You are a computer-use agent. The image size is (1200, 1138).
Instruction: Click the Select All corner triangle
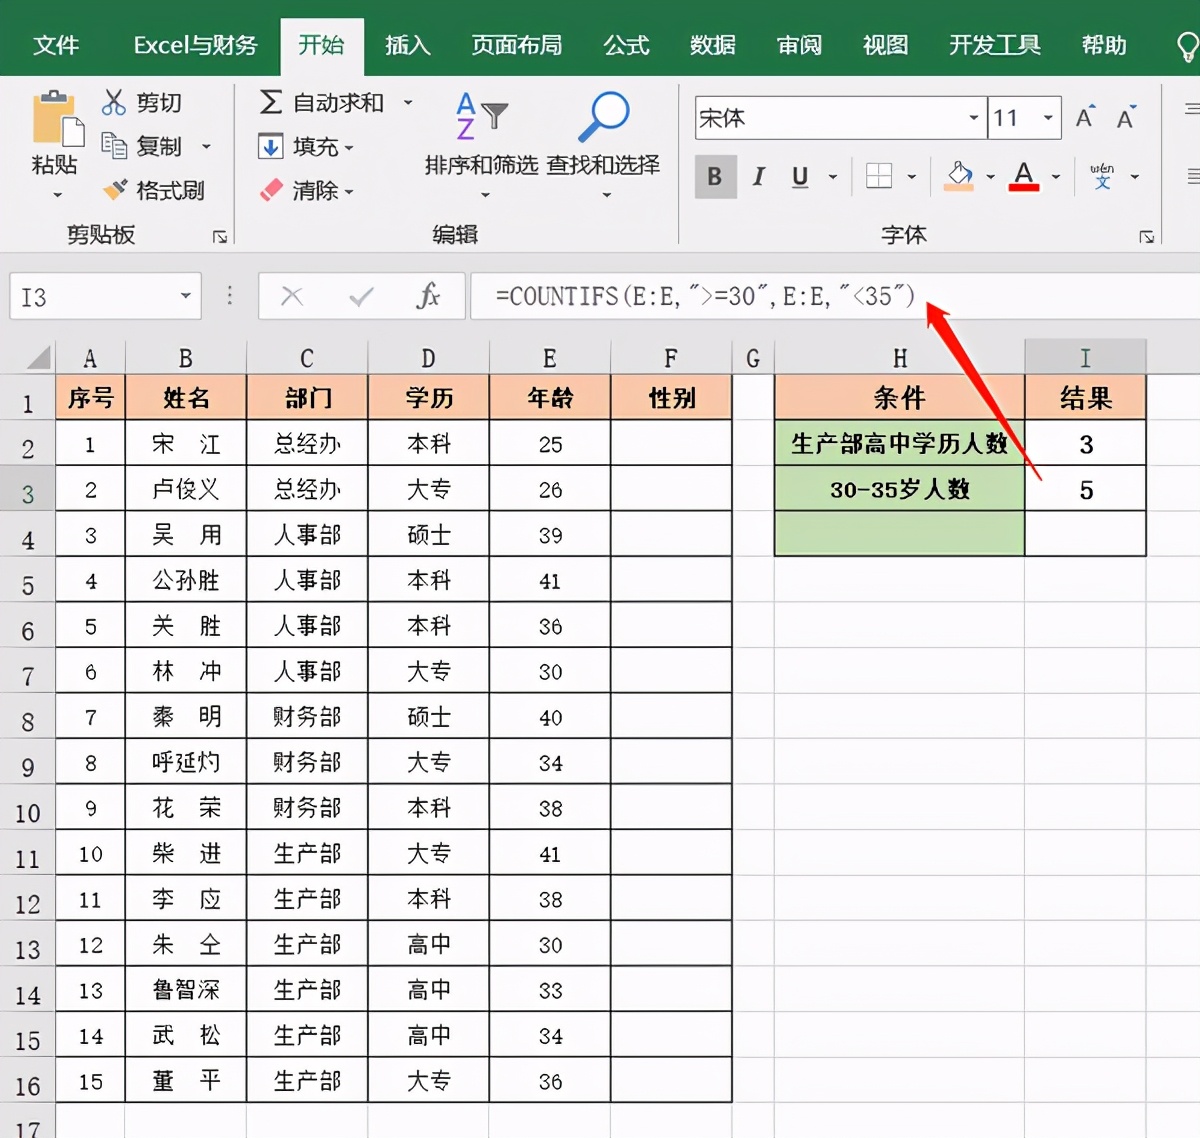(38, 357)
